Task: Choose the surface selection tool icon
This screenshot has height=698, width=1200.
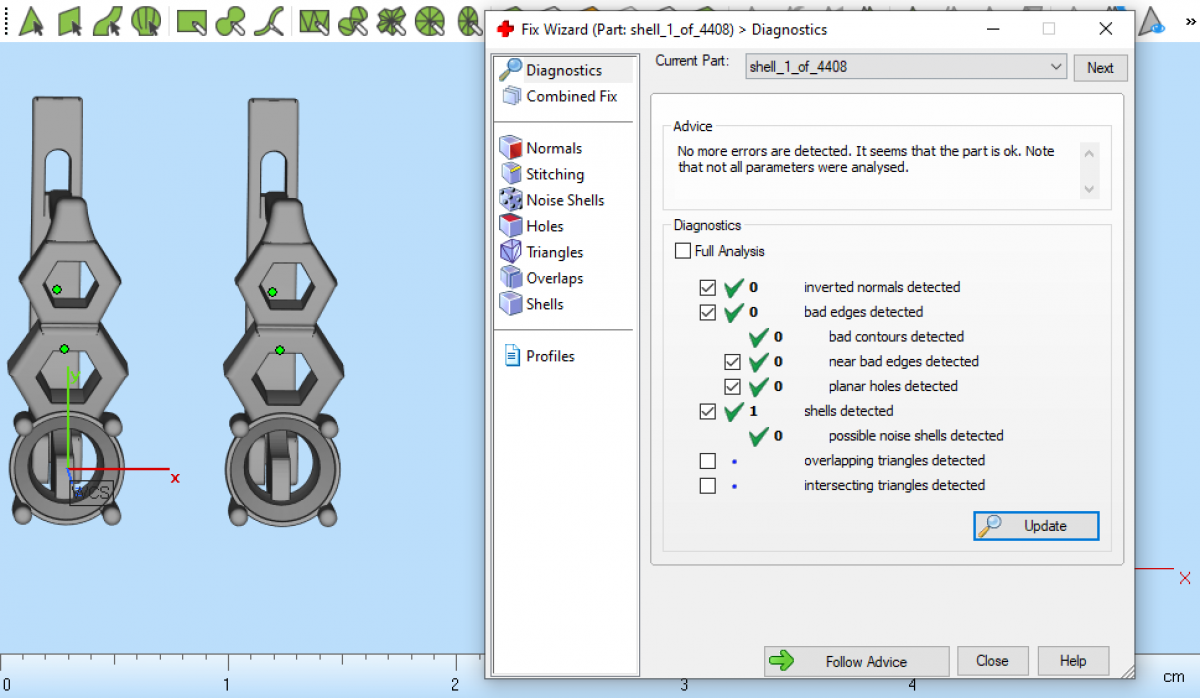Action: click(107, 20)
